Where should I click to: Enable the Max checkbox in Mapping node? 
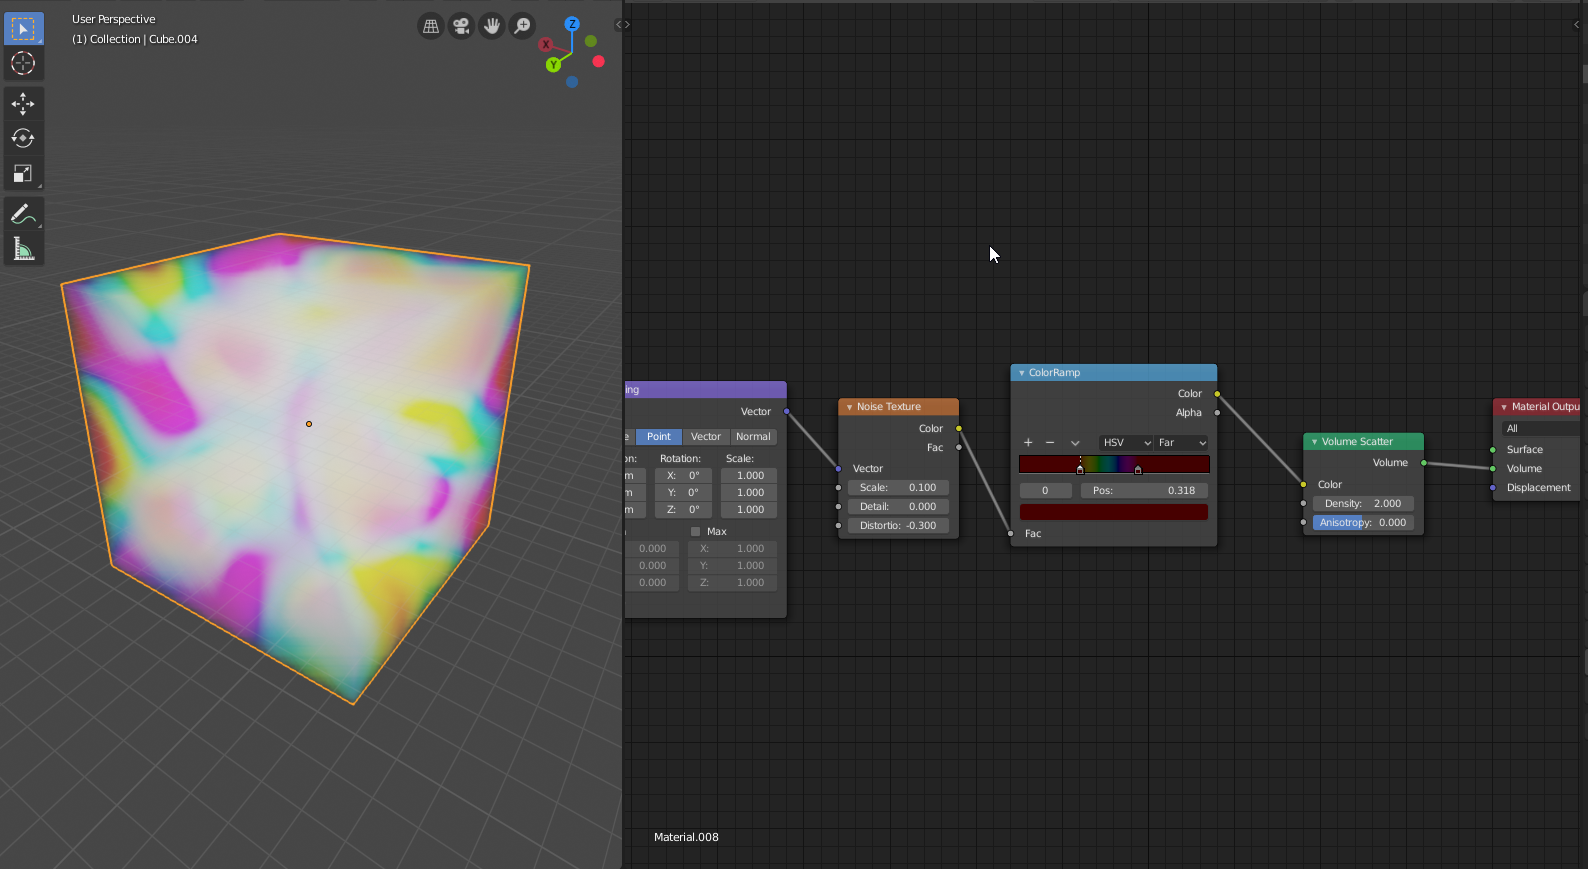coord(696,531)
